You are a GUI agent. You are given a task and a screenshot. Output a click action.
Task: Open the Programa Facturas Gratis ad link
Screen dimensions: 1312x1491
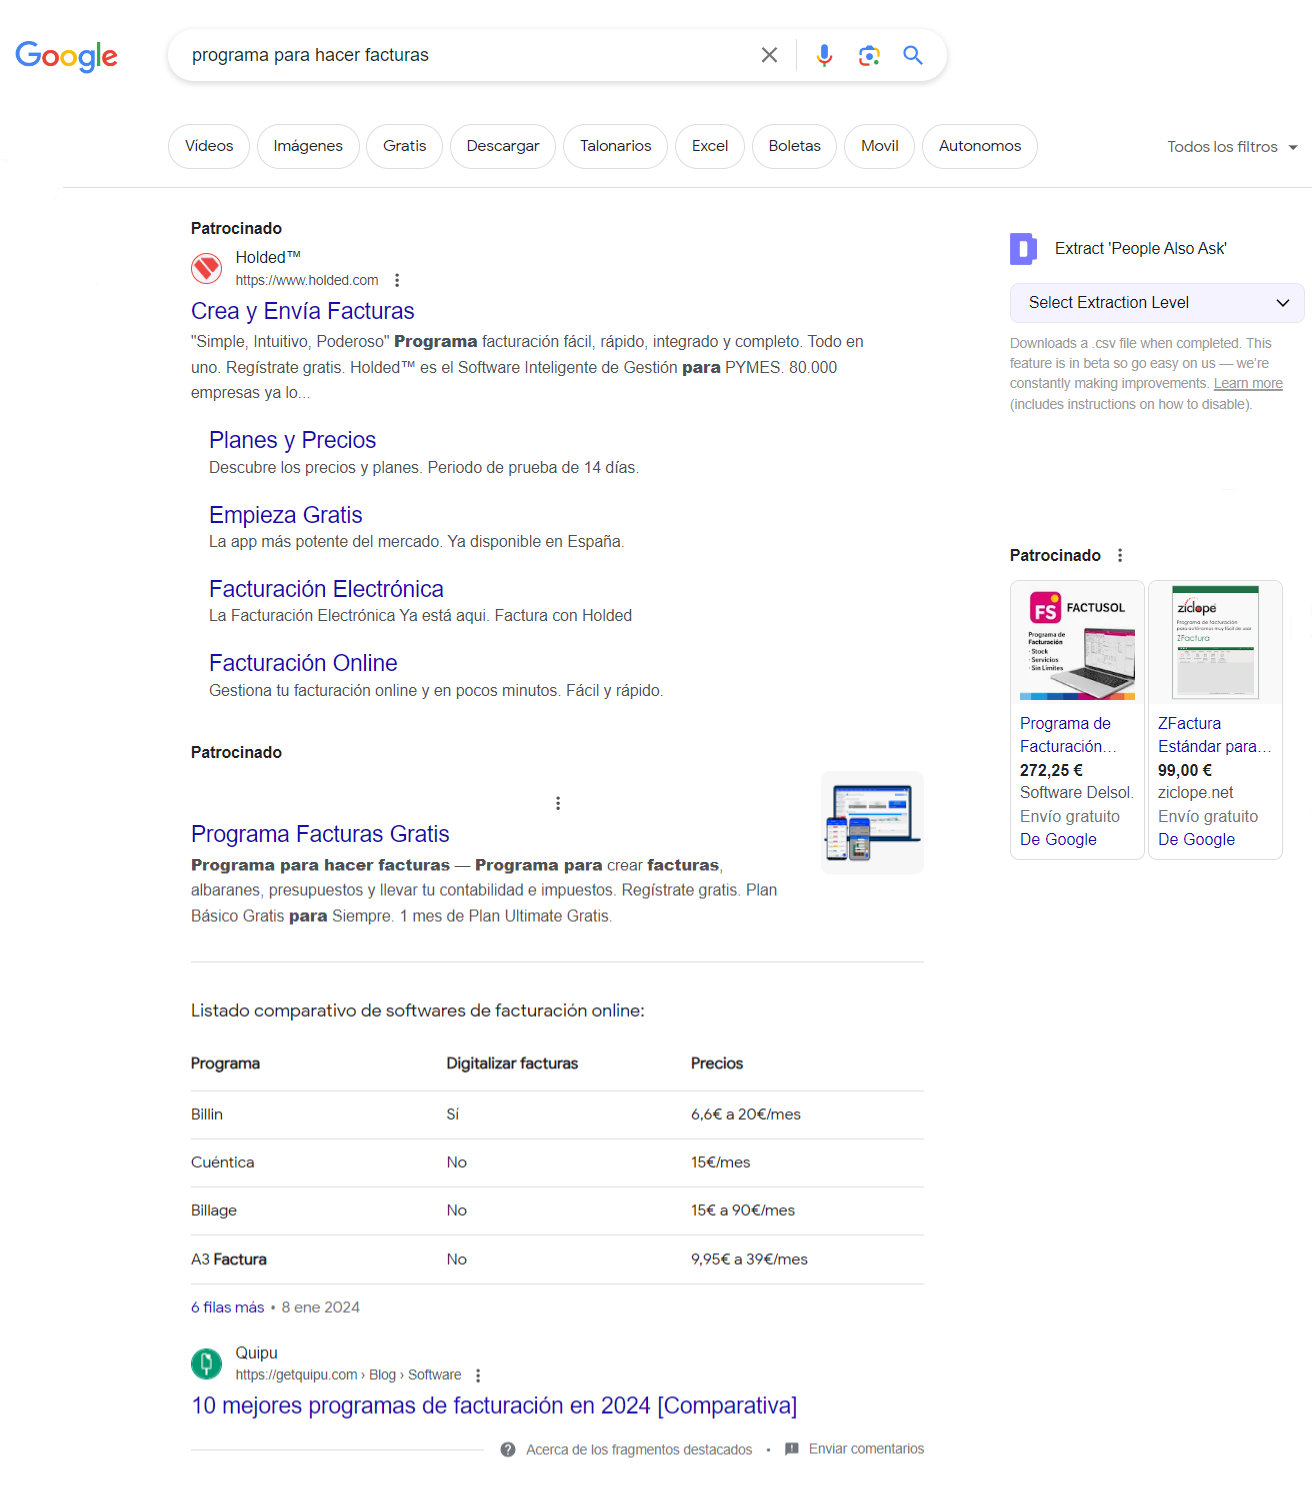320,834
